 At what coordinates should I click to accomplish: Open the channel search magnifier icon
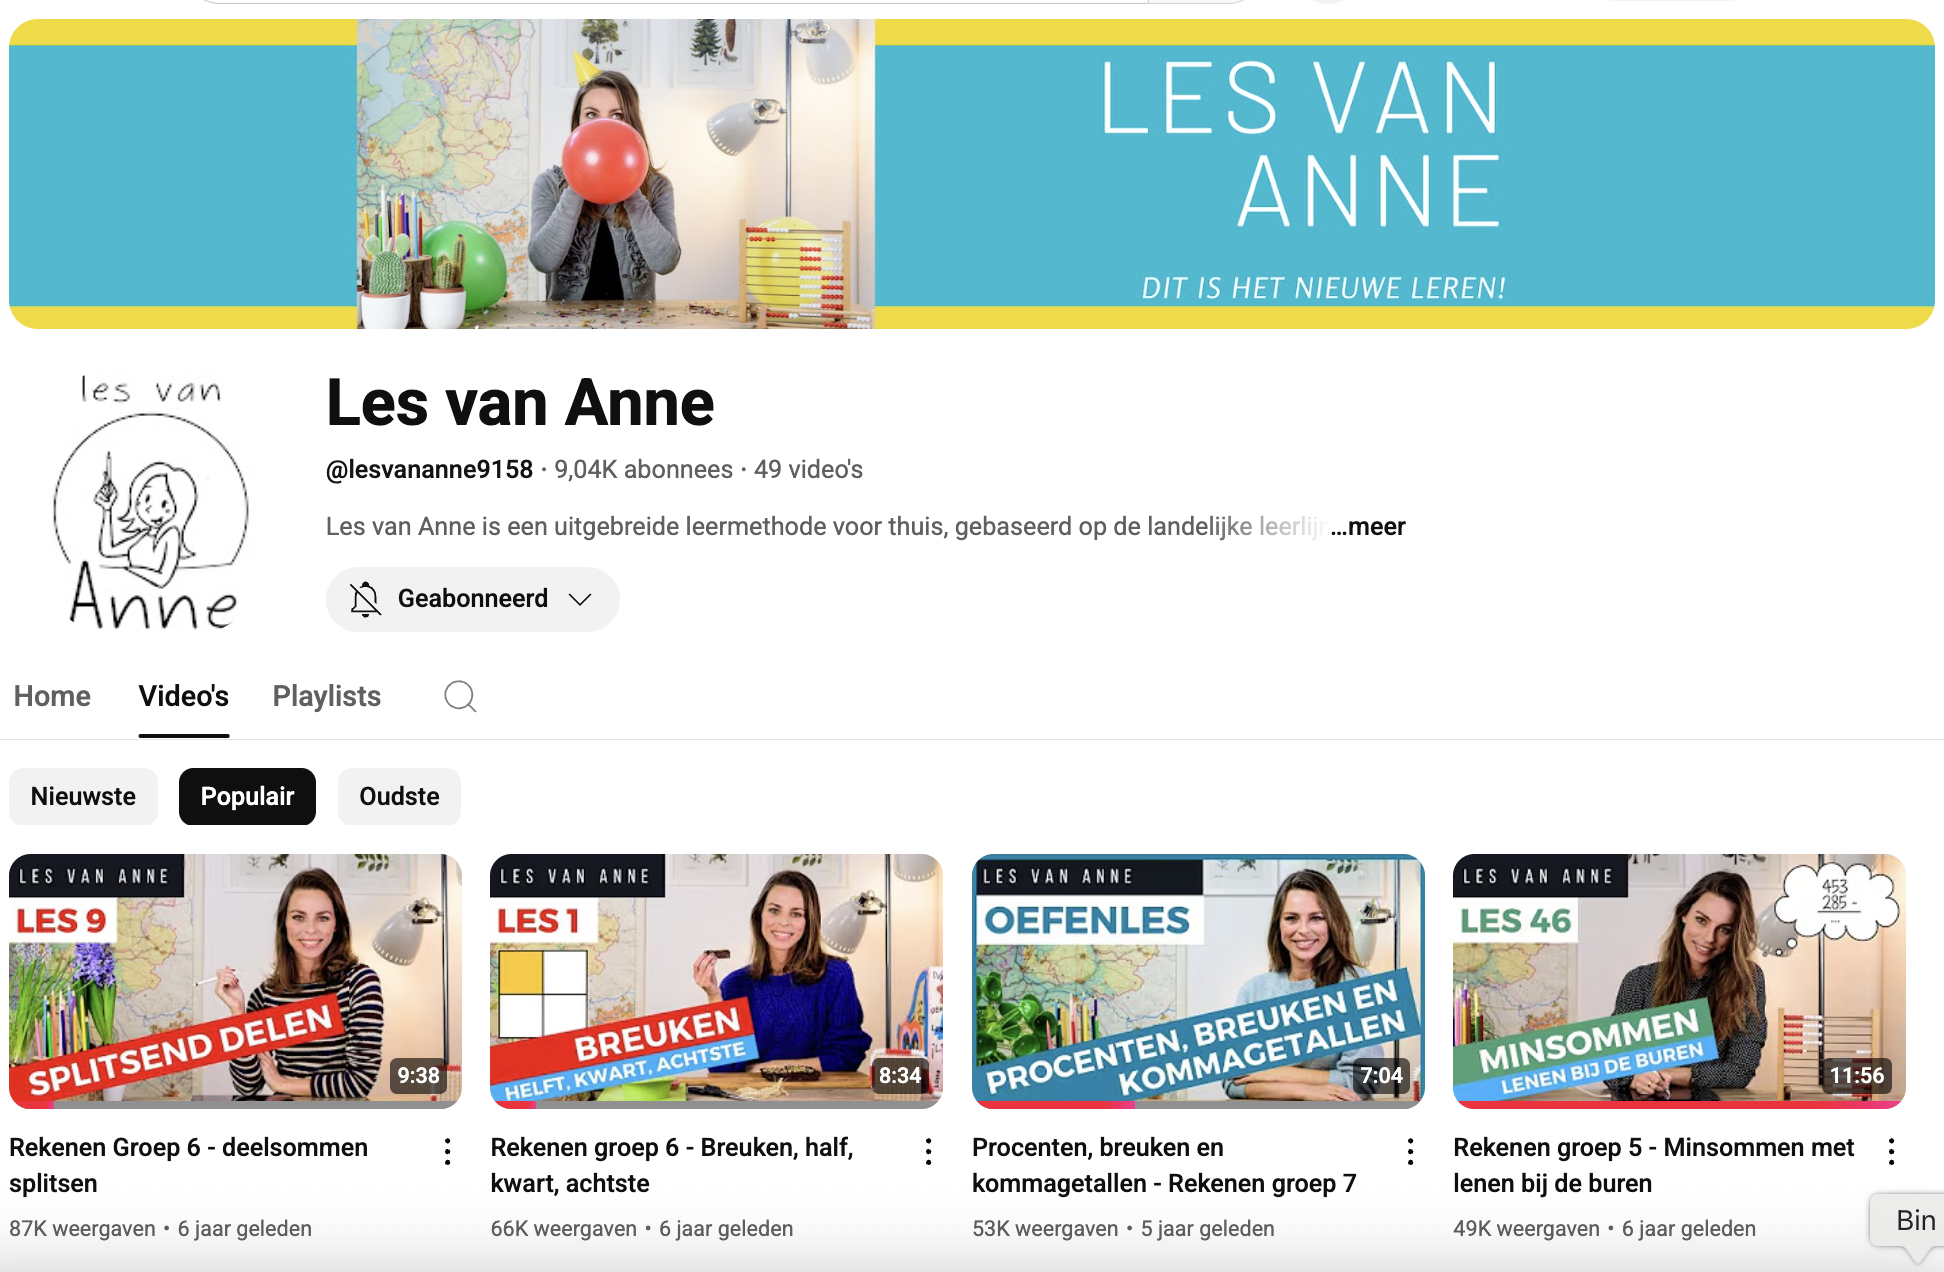point(460,696)
